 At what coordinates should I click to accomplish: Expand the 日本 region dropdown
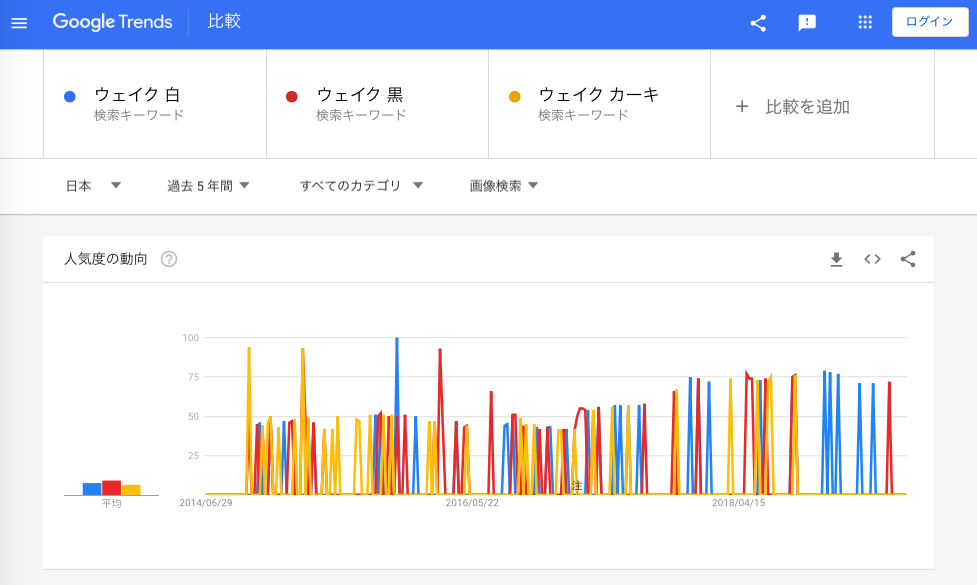[x=93, y=185]
